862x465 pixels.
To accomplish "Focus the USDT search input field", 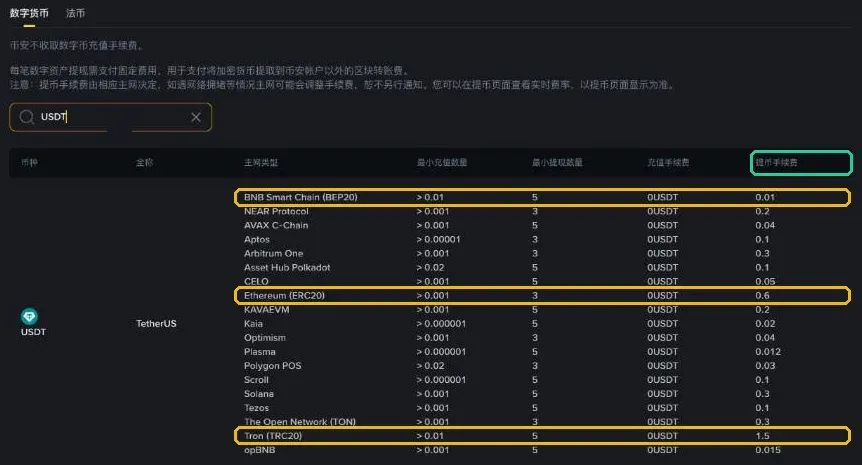I will point(110,117).
